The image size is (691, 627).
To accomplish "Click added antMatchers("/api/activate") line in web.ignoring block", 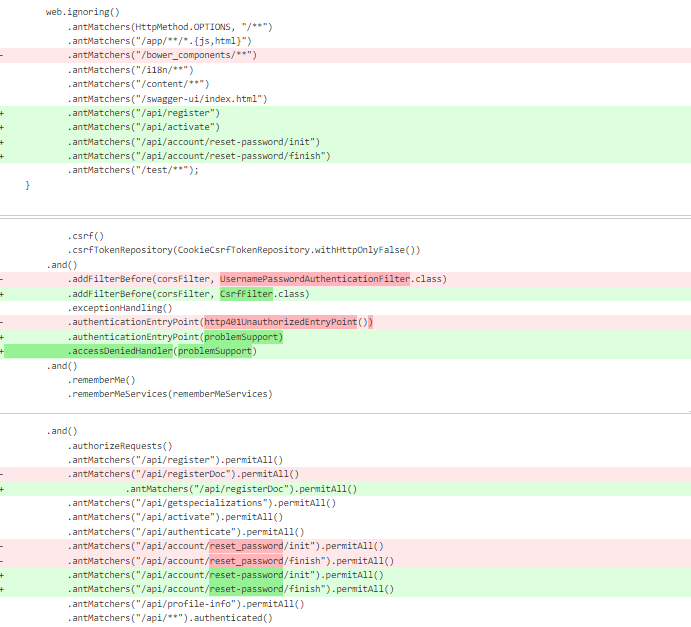I will 346,127.
